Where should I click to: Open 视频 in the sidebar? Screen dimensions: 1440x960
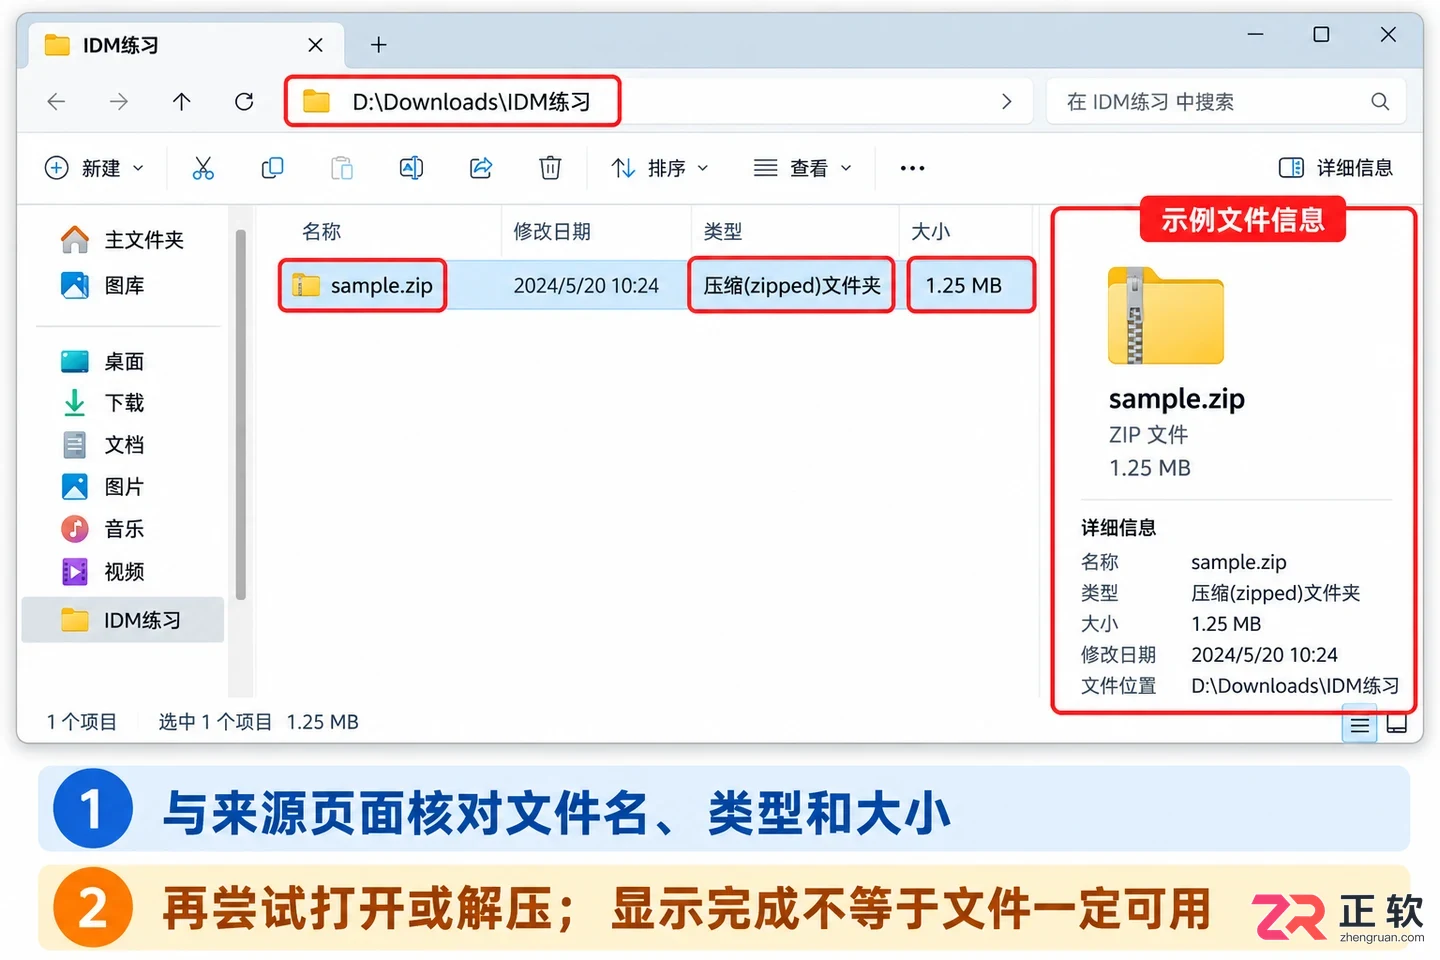[103, 572]
